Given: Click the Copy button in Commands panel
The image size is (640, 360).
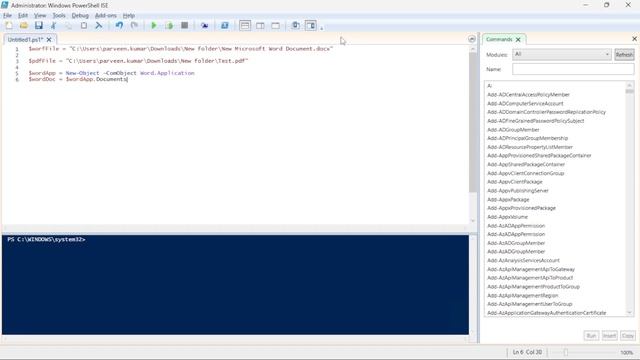Looking at the screenshot, I should coord(628,336).
